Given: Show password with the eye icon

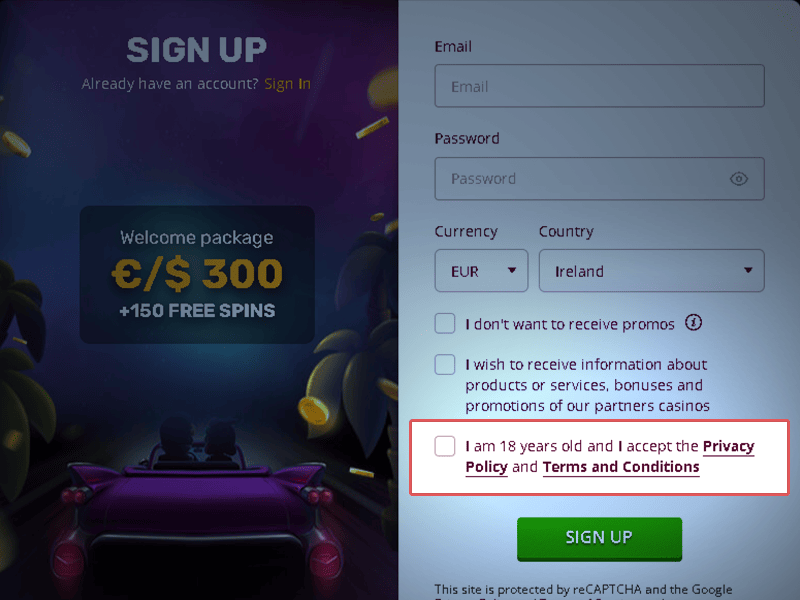Looking at the screenshot, I should coord(739,179).
